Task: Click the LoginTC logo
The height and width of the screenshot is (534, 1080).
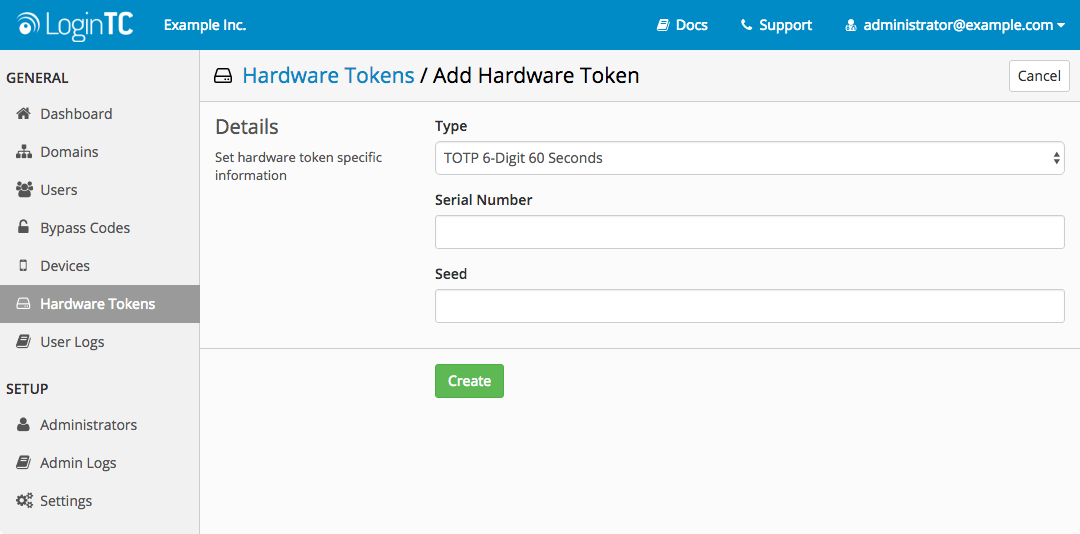Action: 75,25
